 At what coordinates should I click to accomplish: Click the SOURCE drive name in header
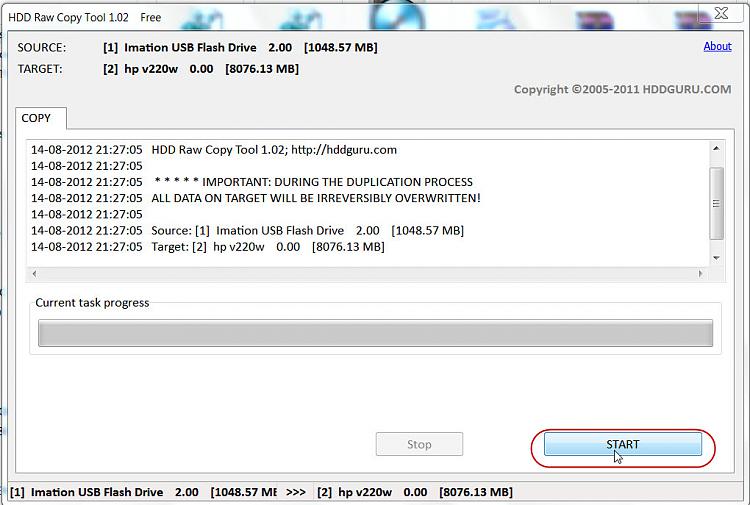[190, 48]
